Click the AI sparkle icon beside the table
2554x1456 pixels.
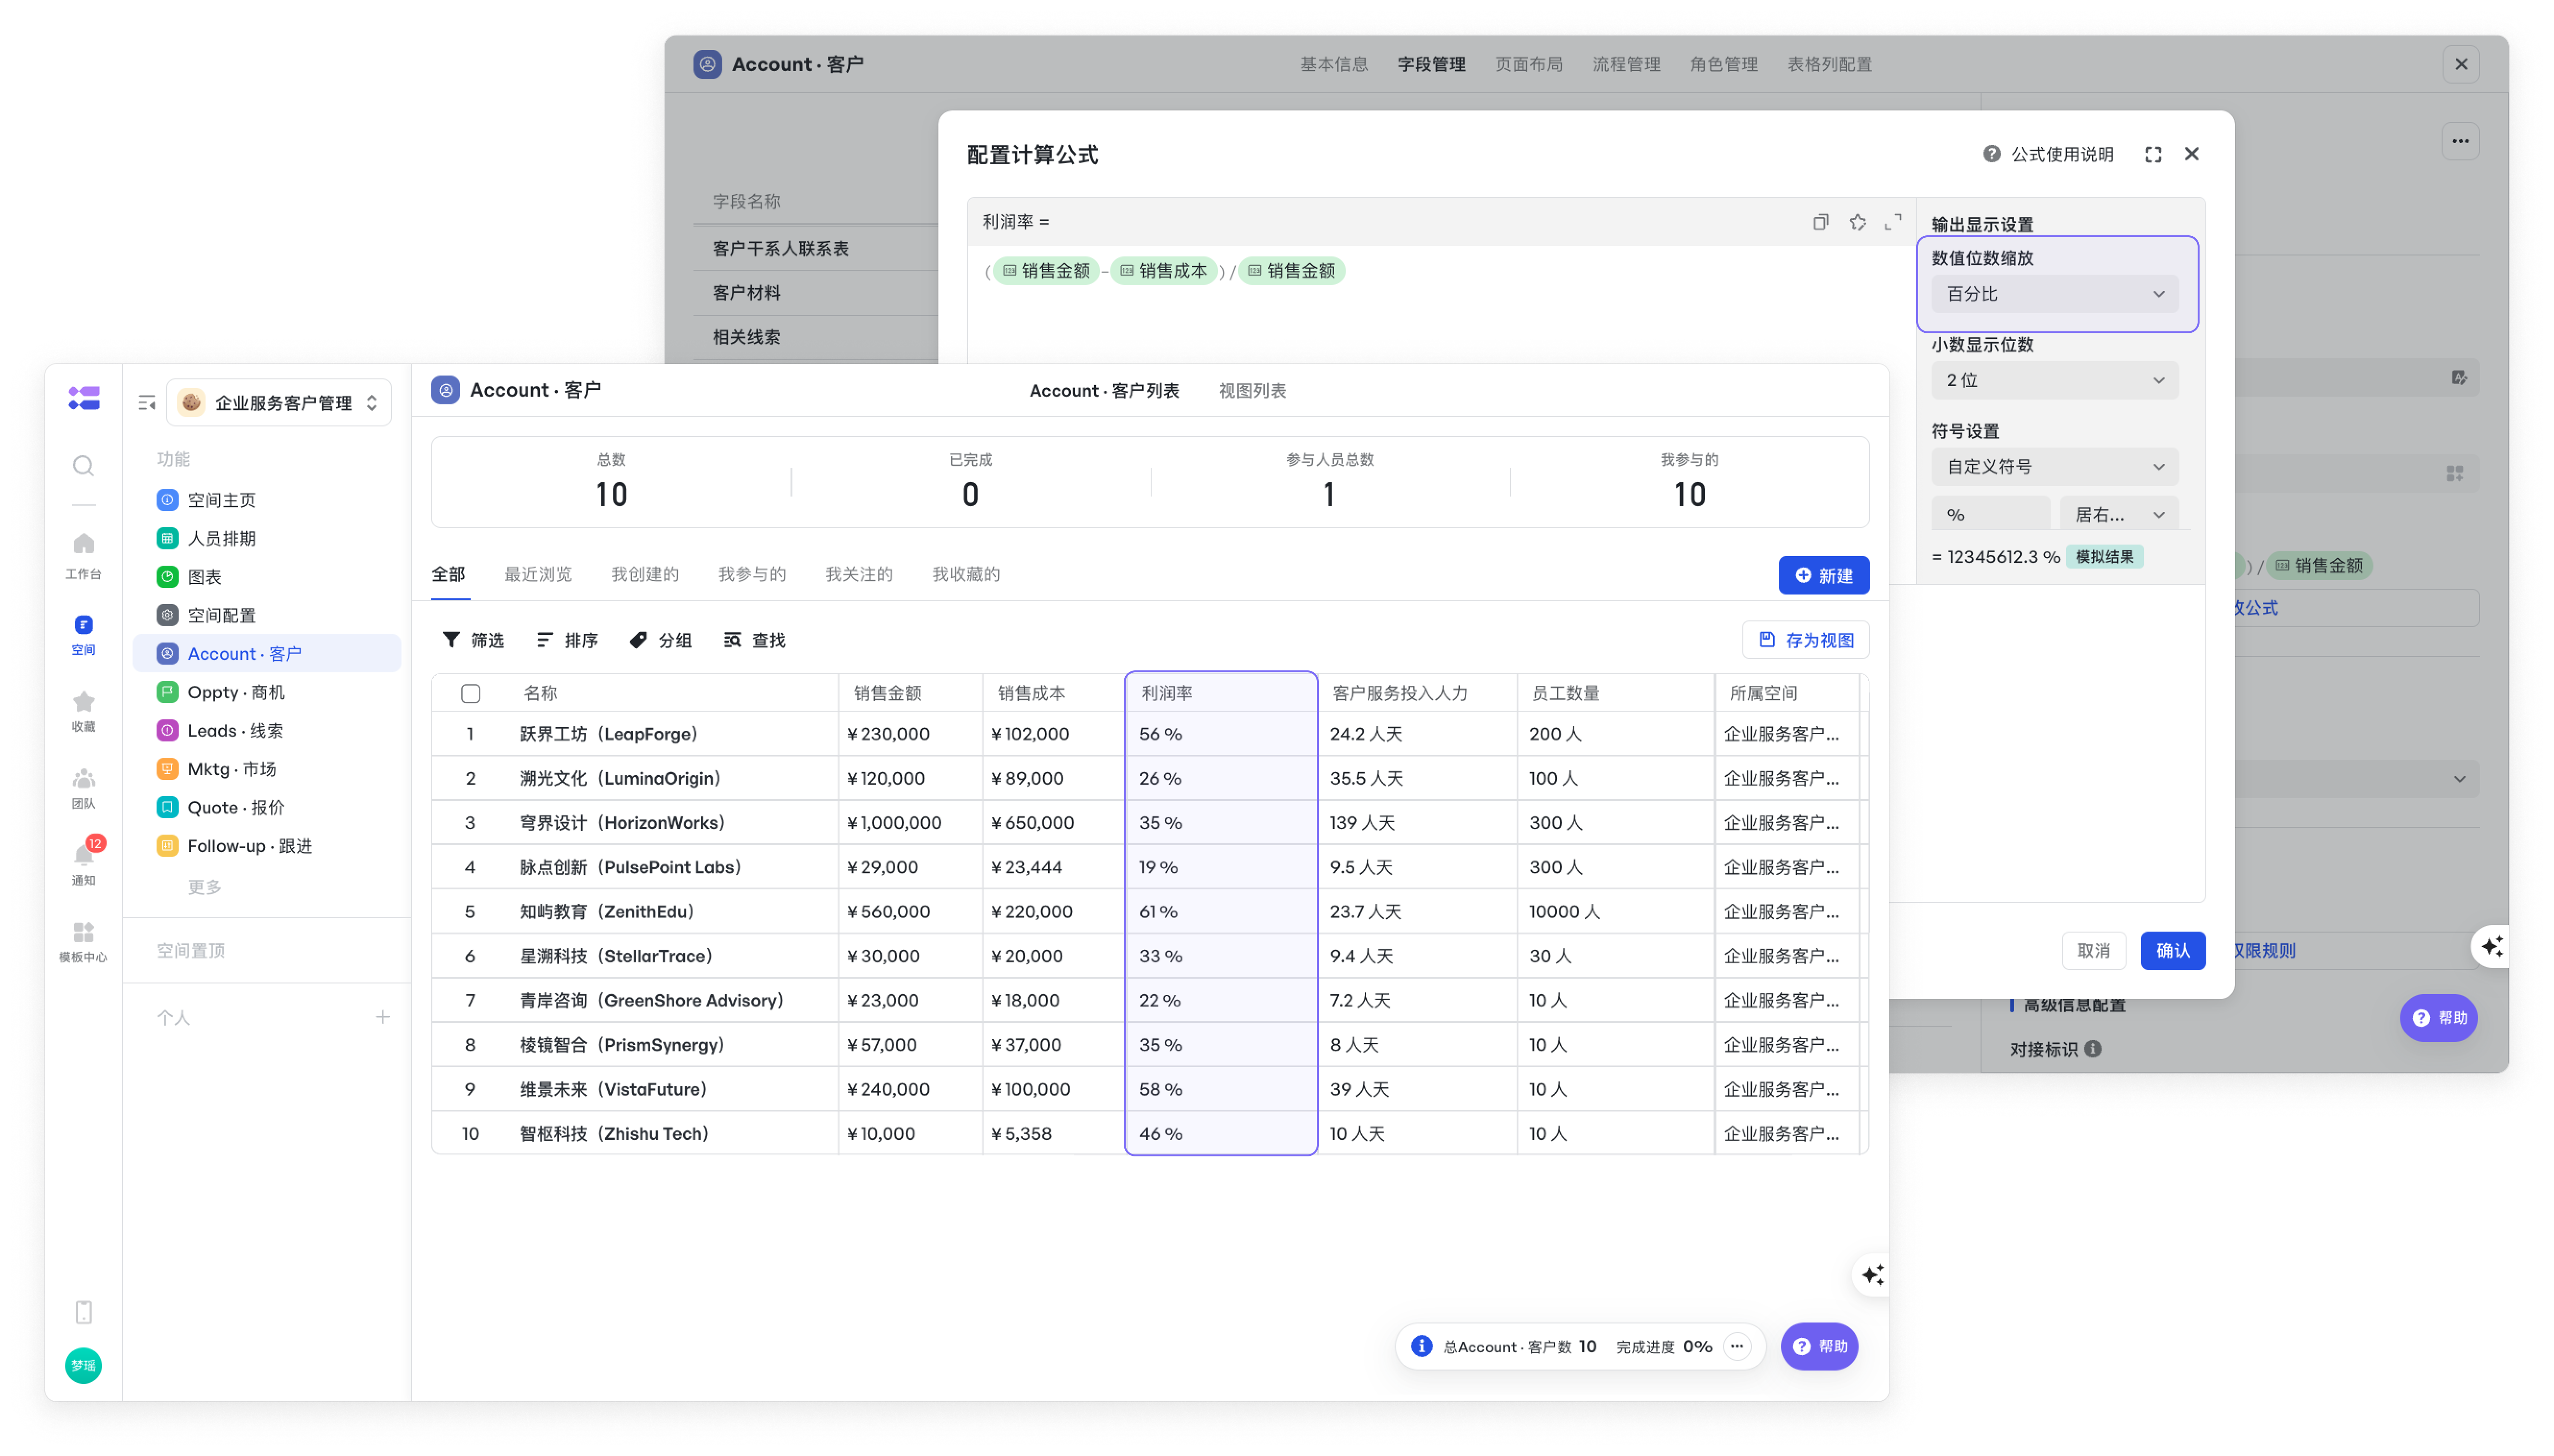tap(1873, 1274)
